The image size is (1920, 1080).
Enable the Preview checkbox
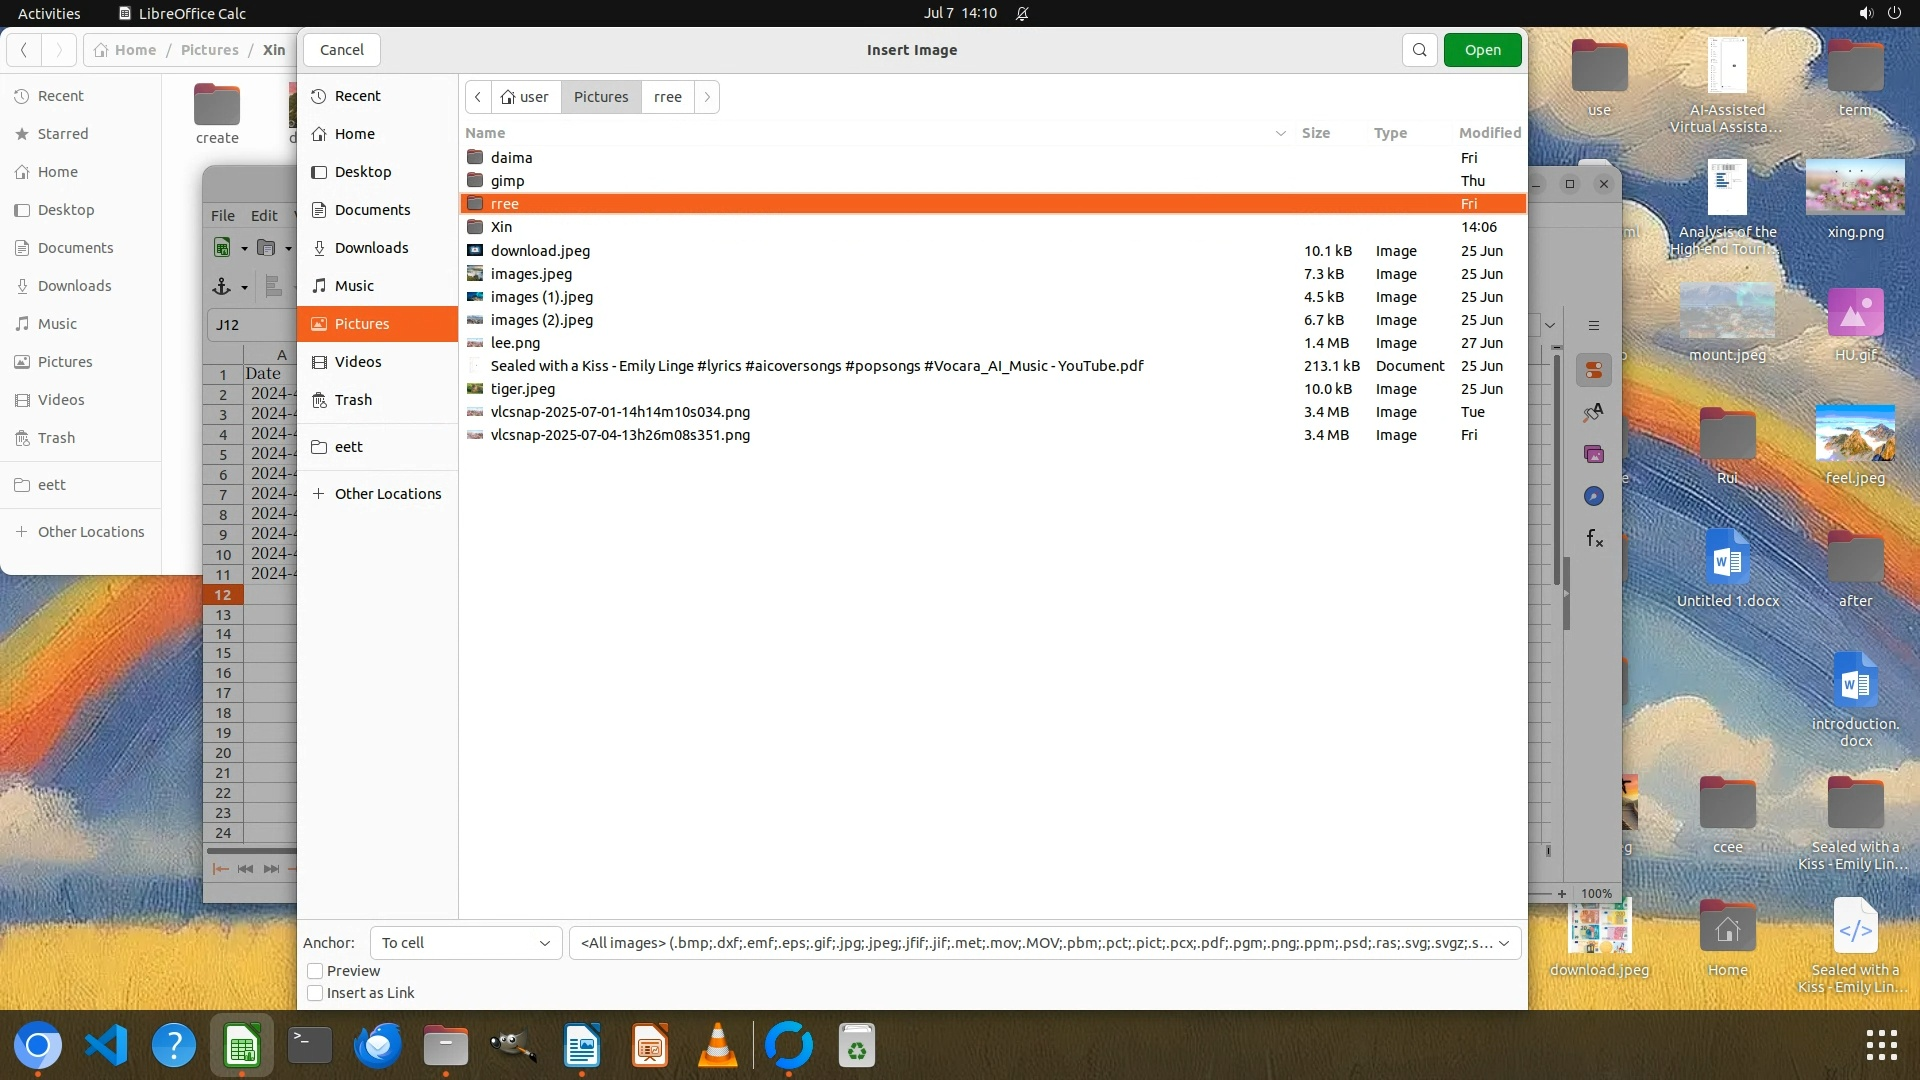point(315,971)
